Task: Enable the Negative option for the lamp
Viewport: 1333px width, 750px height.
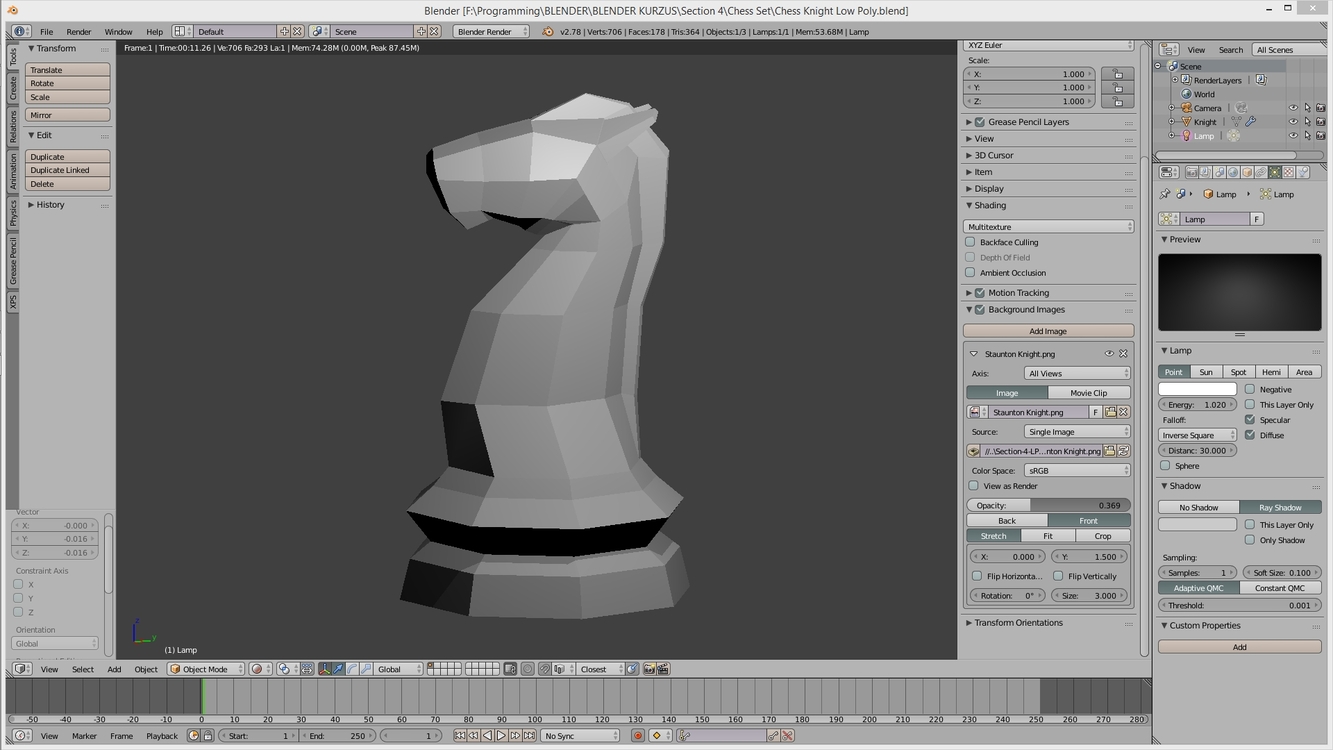Action: (x=1250, y=389)
